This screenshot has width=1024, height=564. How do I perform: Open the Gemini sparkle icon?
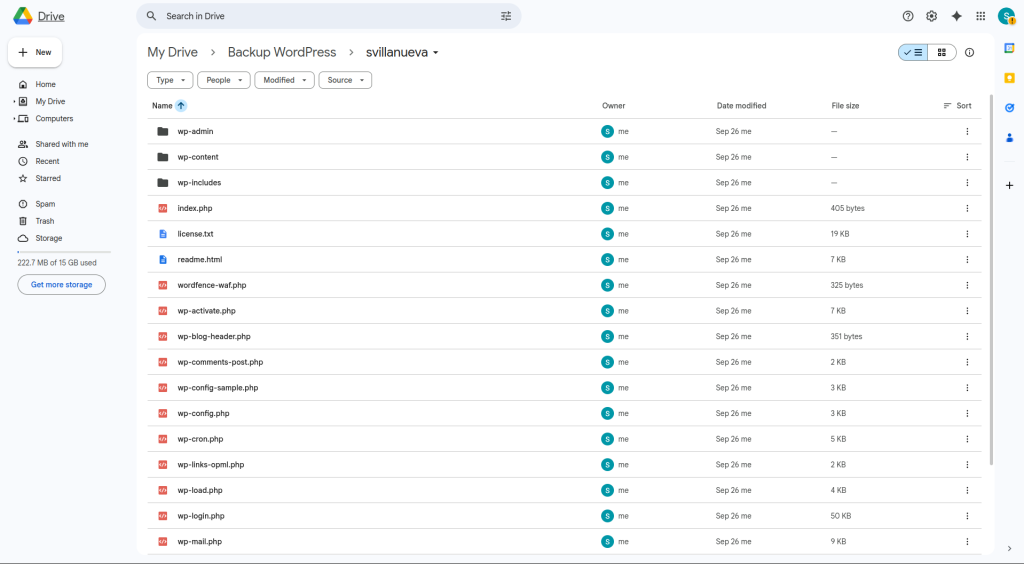click(956, 16)
